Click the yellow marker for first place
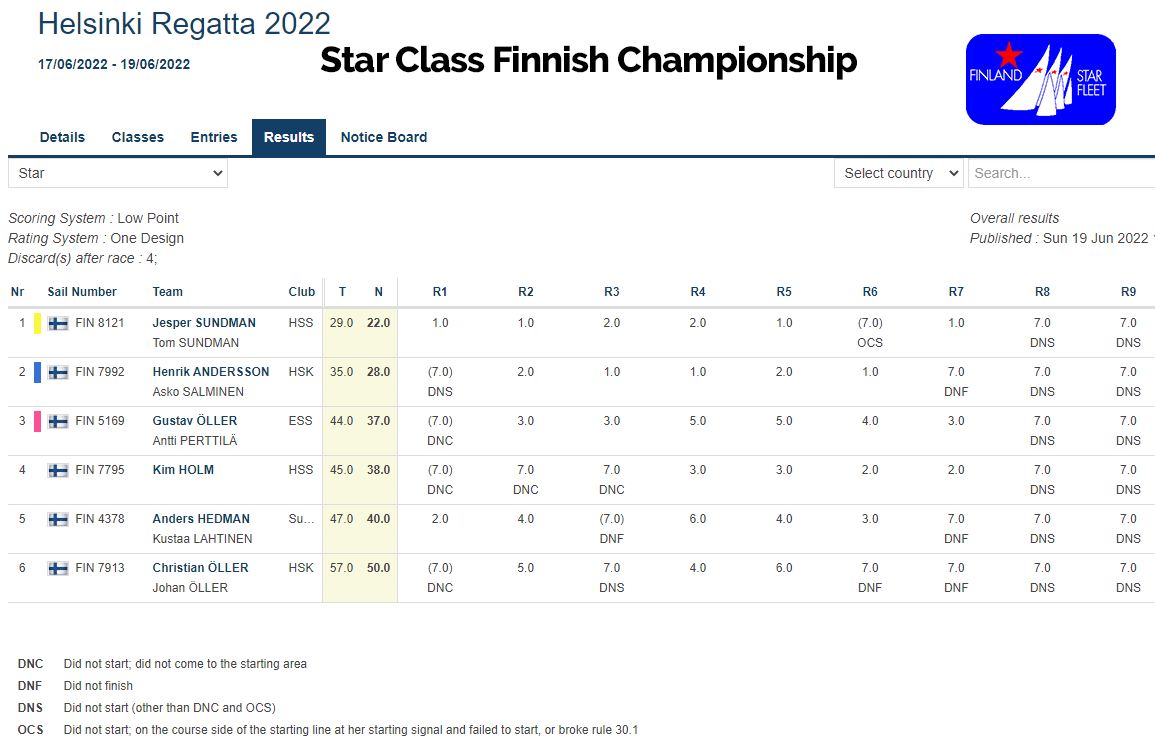 [38, 323]
